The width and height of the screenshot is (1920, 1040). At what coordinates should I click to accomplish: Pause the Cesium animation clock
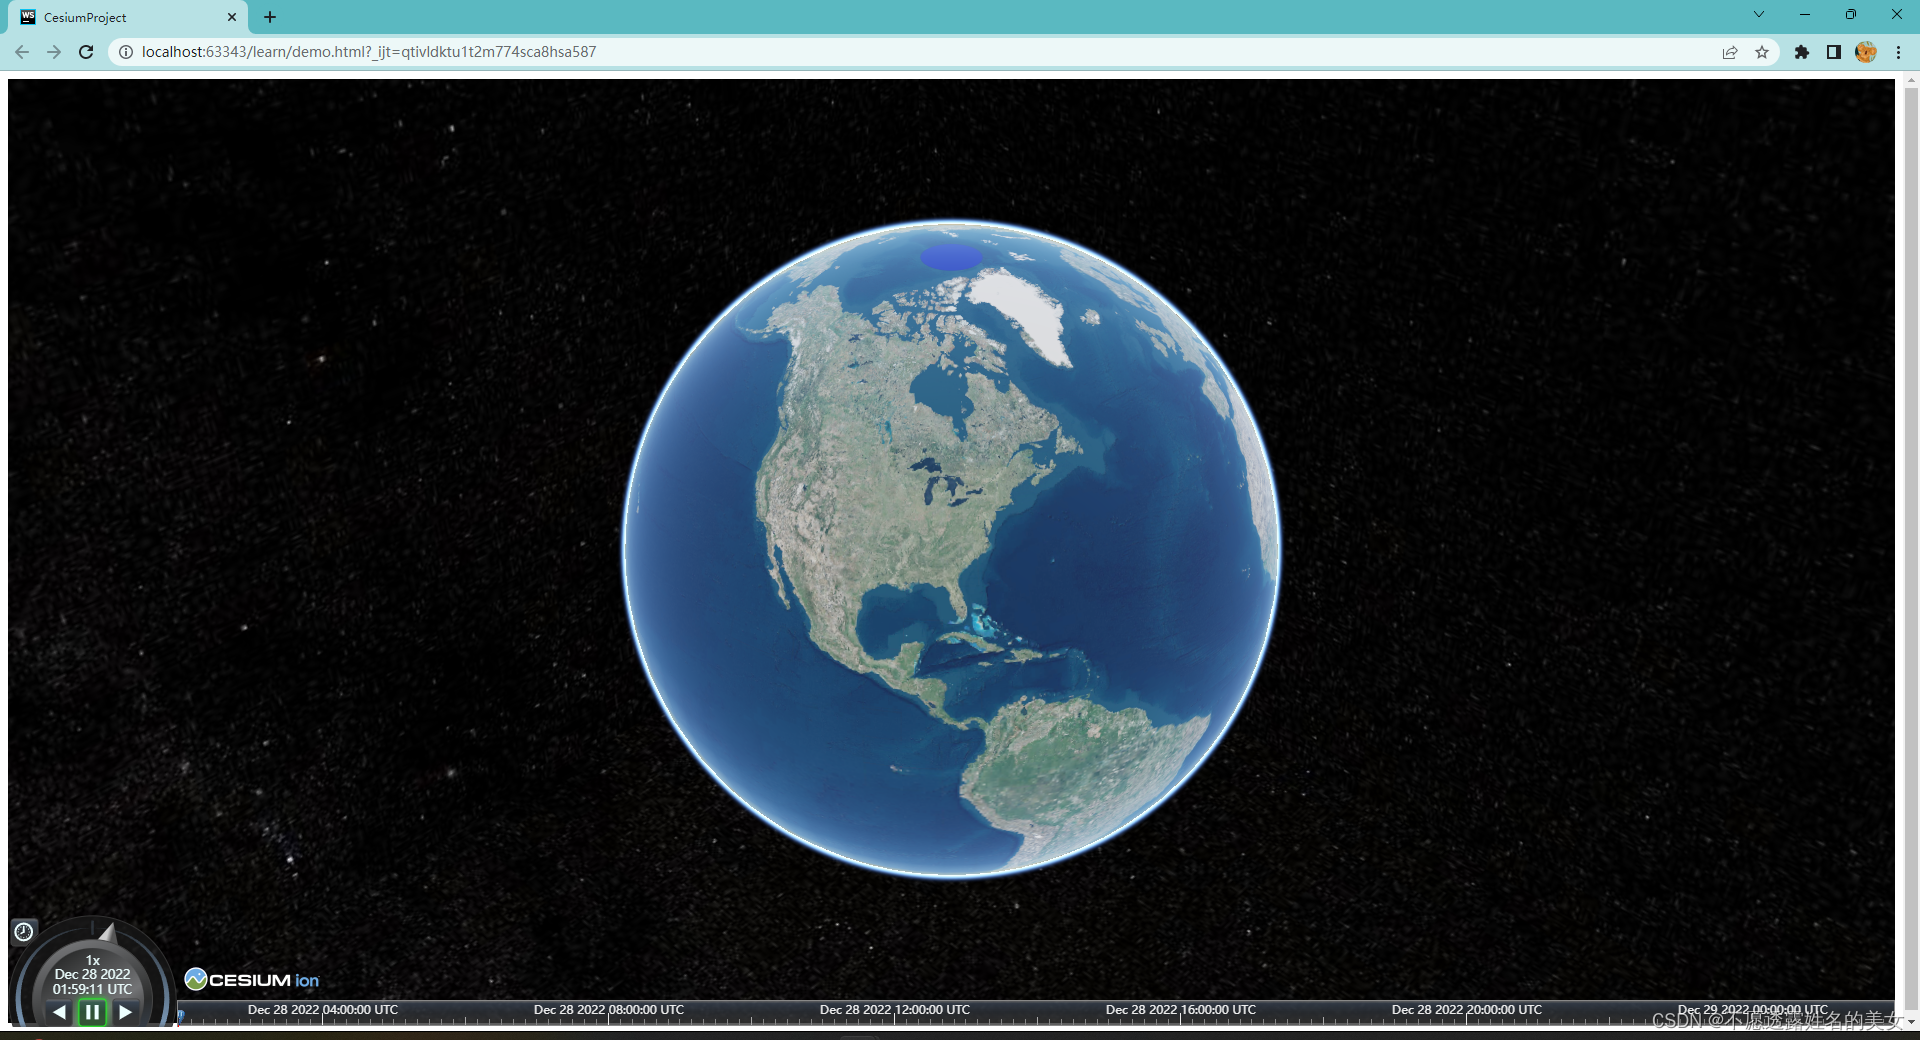(x=92, y=1012)
